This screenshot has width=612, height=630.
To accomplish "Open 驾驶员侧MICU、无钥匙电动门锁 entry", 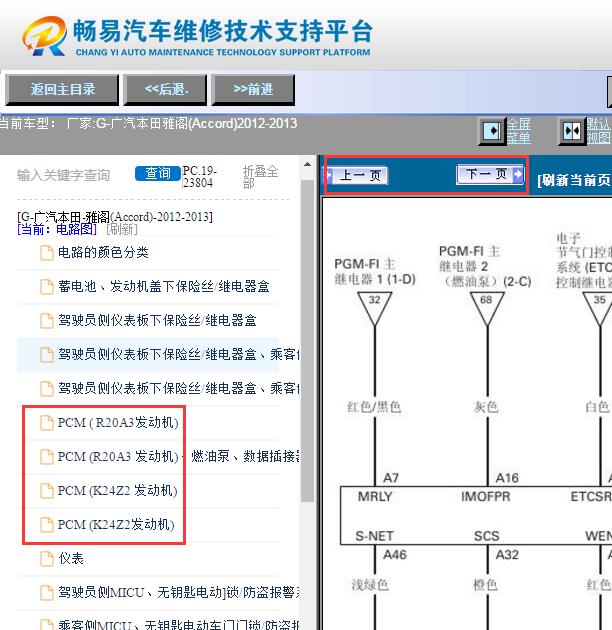I will pyautogui.click(x=179, y=592).
